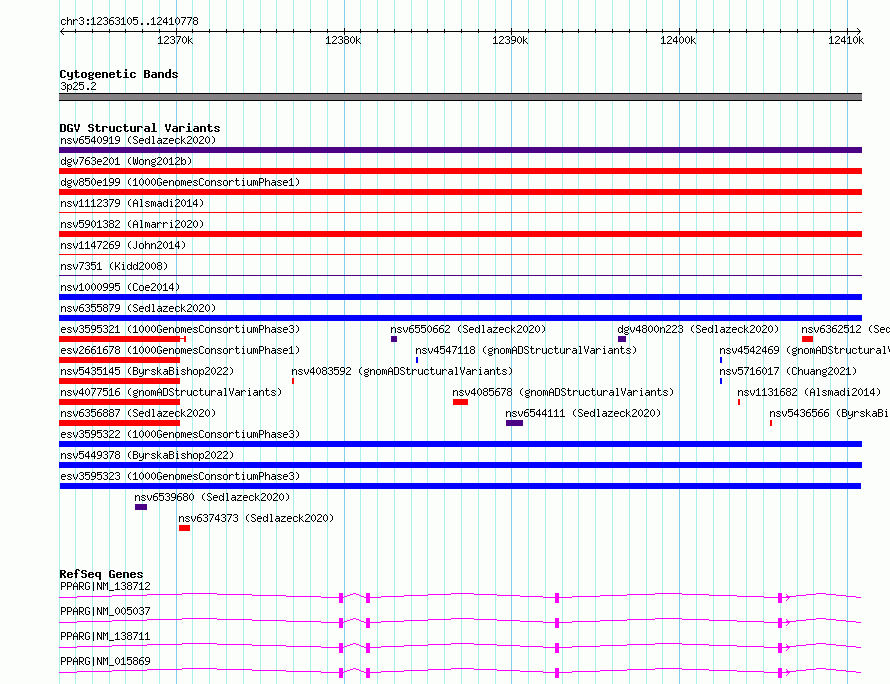Screen dimensions: 890x684
Task: Click the red nsv4083592 variant marker
Action: pyautogui.click(x=293, y=381)
